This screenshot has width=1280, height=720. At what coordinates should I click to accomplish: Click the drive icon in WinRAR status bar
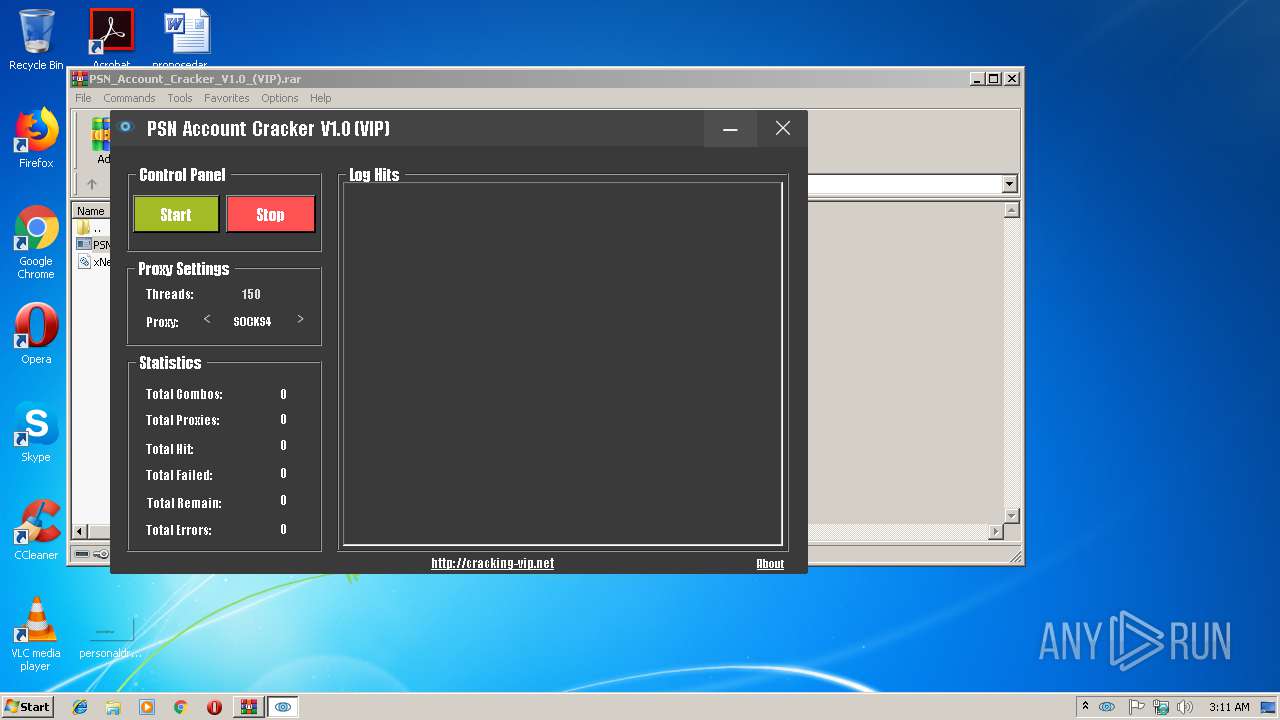click(82, 554)
